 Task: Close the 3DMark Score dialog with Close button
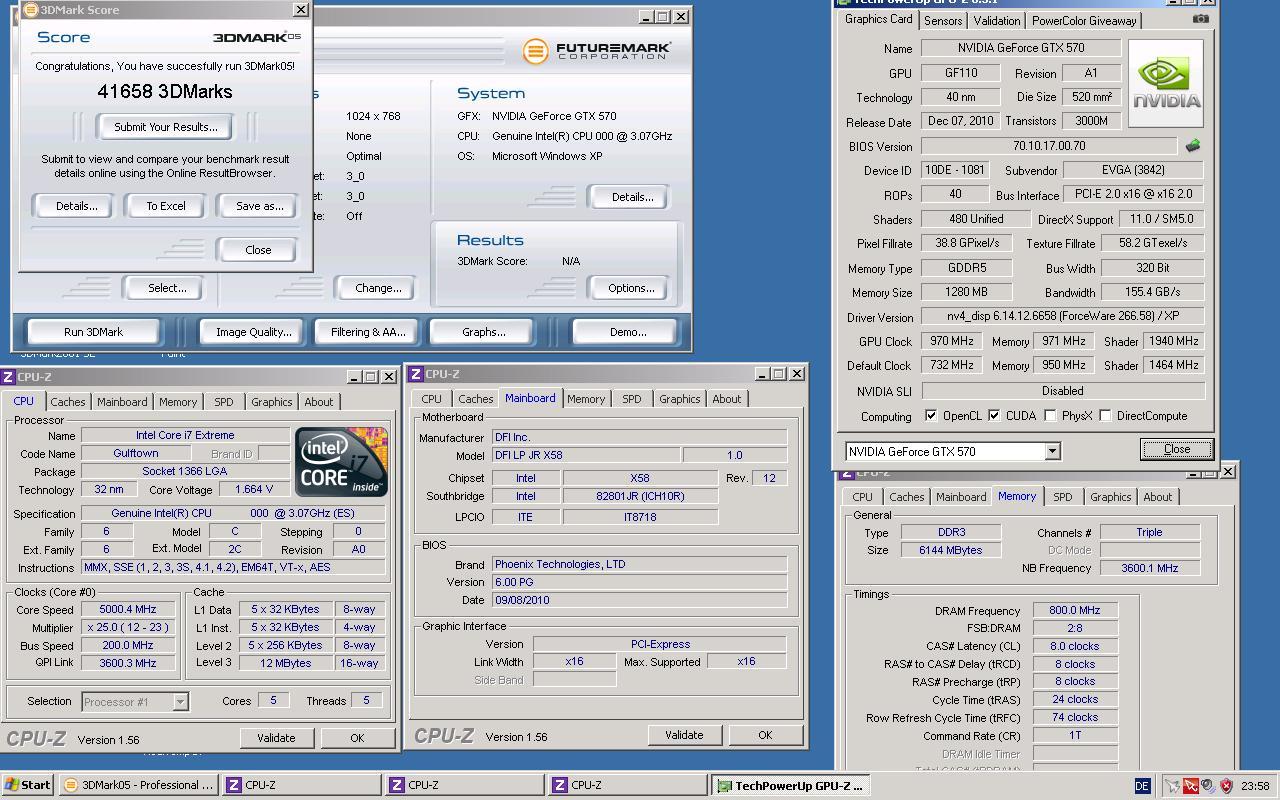click(258, 250)
